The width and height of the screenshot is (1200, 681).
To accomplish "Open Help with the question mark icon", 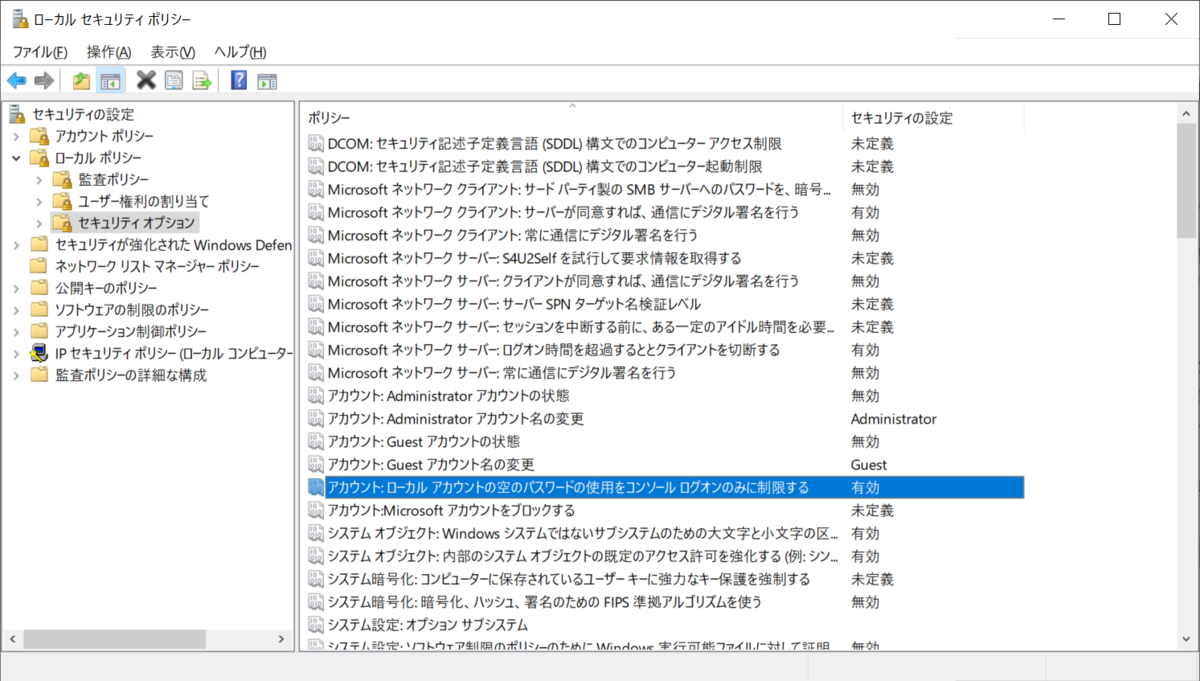I will click(239, 81).
